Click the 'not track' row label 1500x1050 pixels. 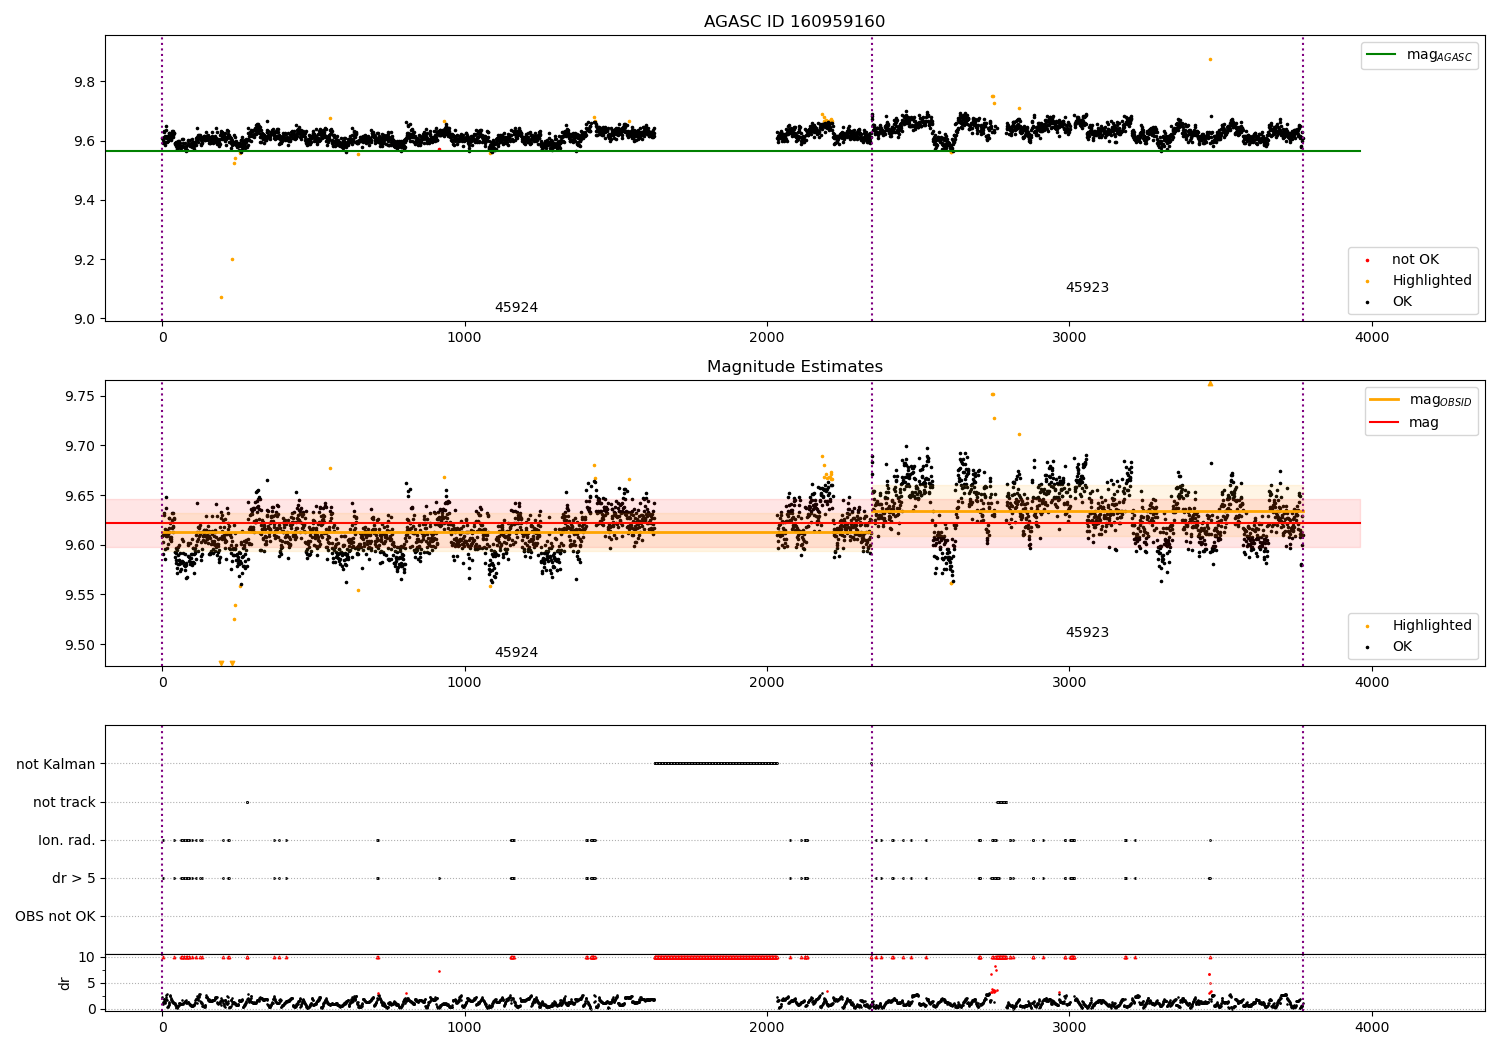(x=64, y=803)
